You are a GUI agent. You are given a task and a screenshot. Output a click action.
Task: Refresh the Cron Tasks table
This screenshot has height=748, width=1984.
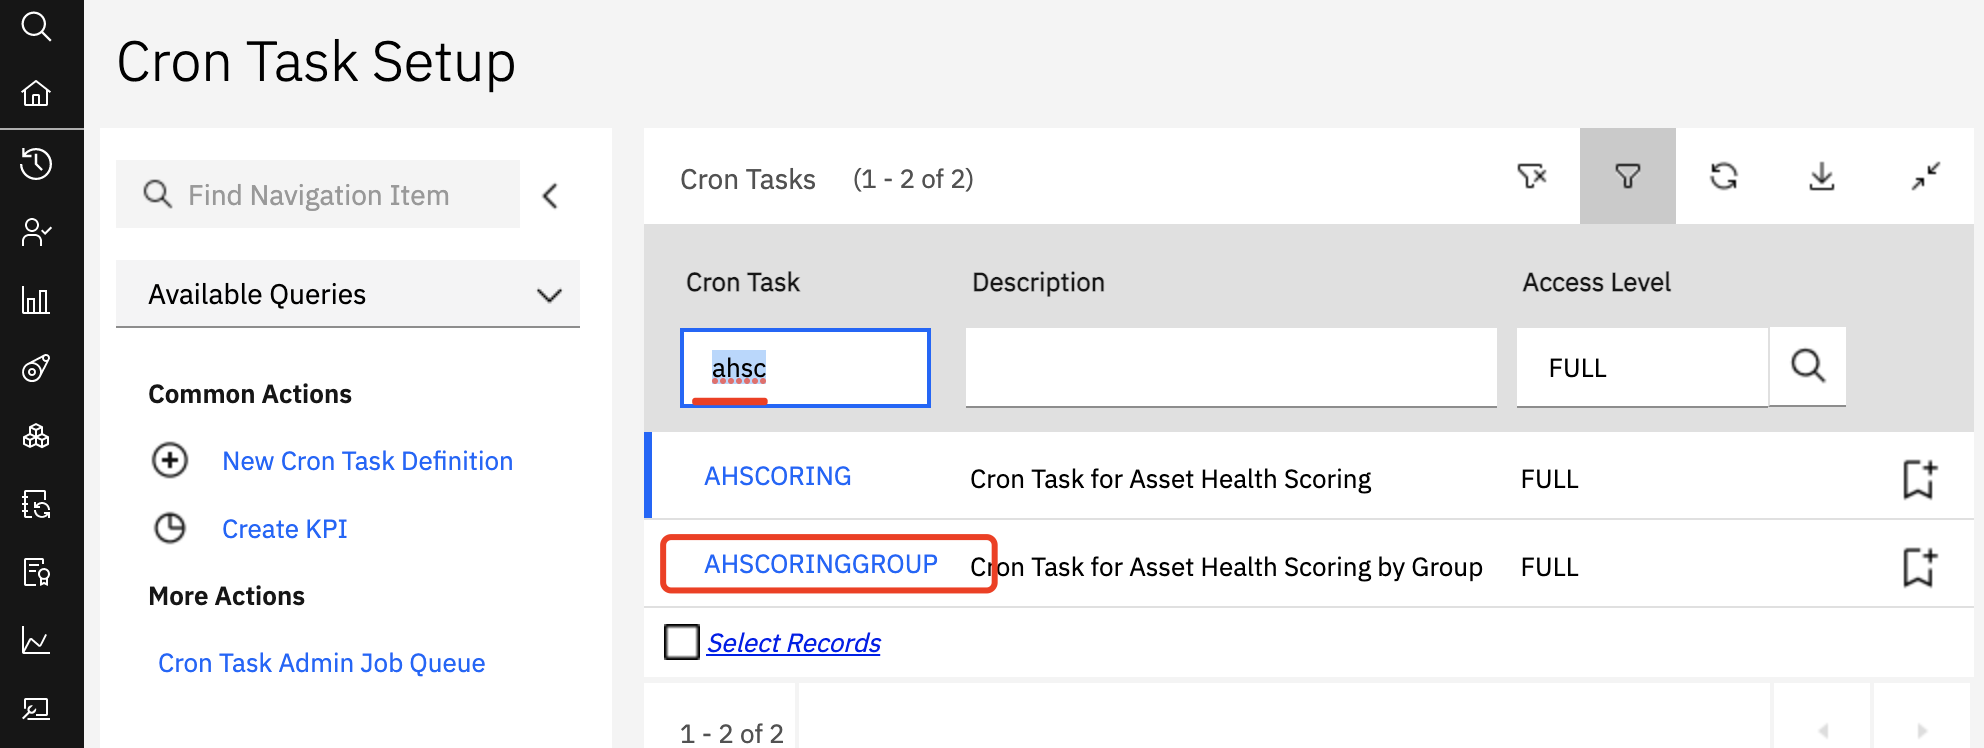(1724, 177)
